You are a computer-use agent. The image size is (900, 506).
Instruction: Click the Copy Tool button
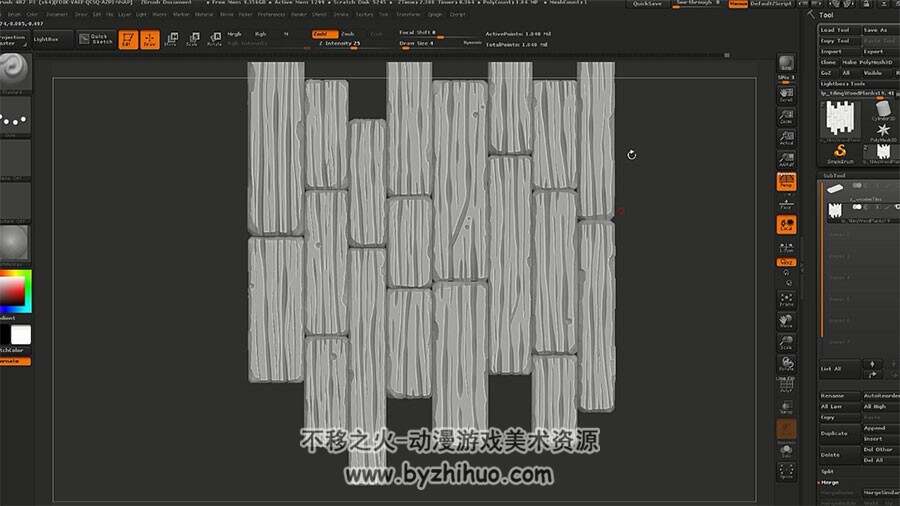pos(839,41)
